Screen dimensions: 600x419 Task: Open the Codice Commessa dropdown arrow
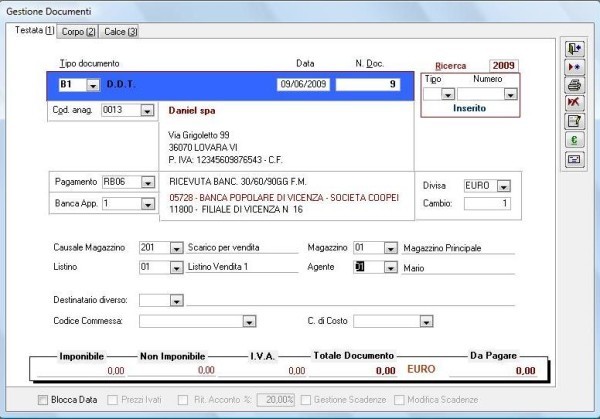pyautogui.click(x=249, y=321)
